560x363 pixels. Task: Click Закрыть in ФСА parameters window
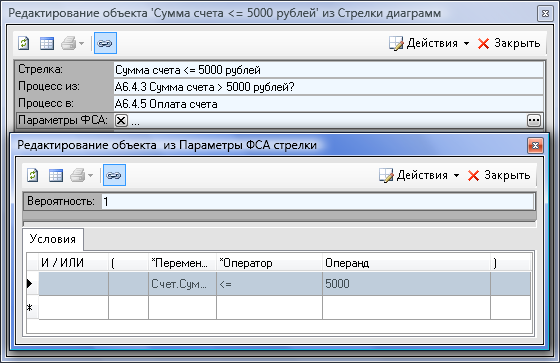(499, 175)
